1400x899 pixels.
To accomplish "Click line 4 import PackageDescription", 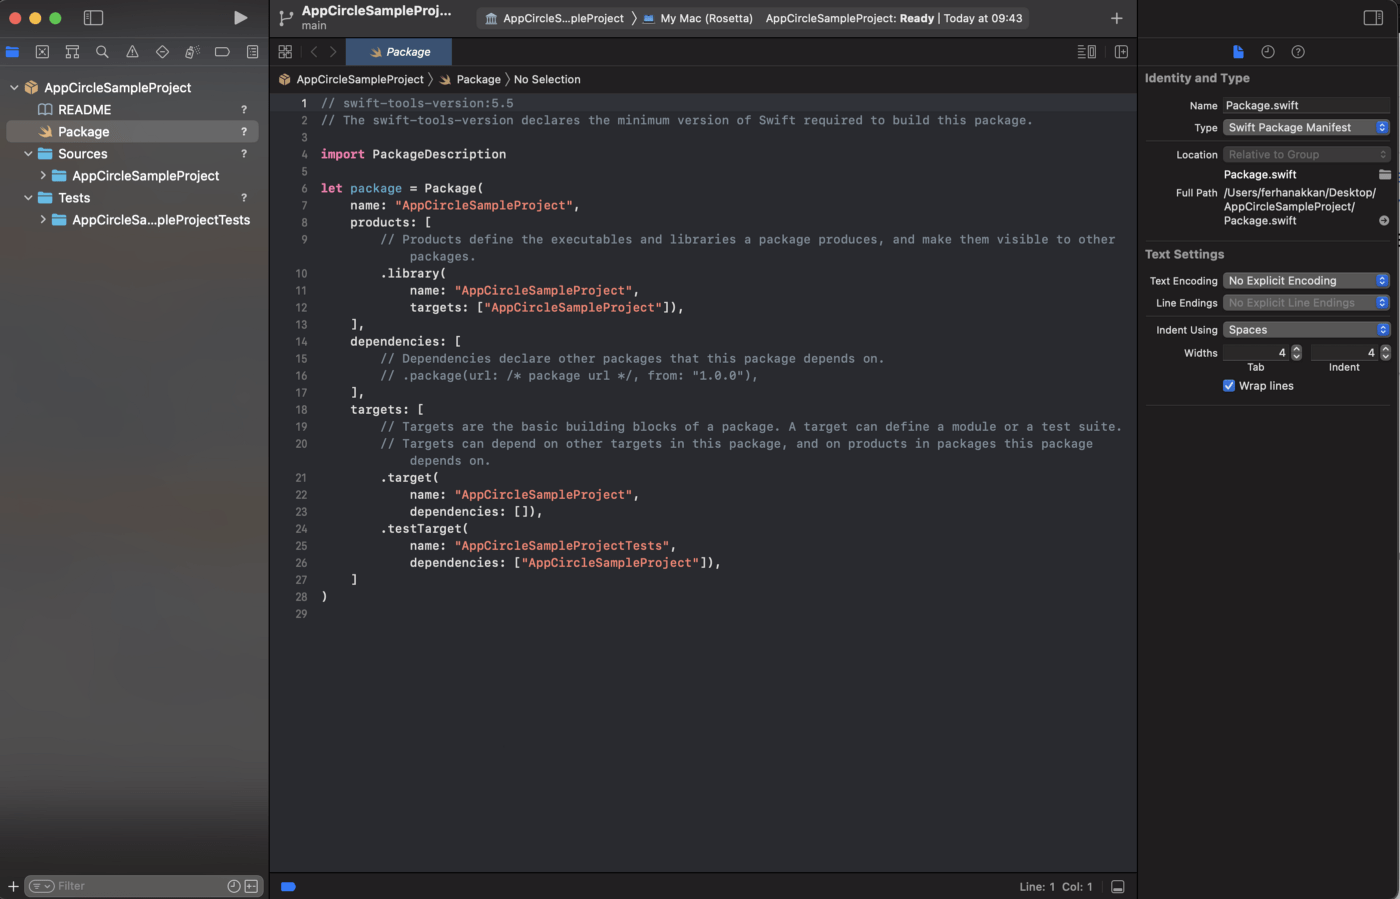I will [x=413, y=154].
